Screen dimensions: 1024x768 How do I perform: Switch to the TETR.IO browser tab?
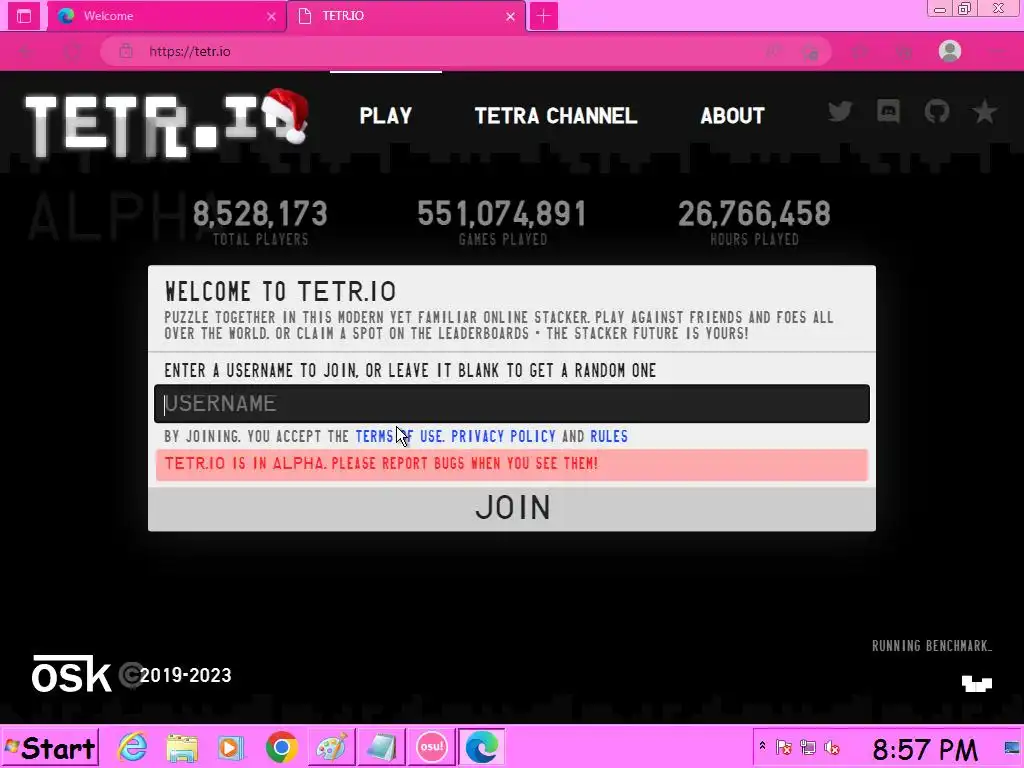405,16
